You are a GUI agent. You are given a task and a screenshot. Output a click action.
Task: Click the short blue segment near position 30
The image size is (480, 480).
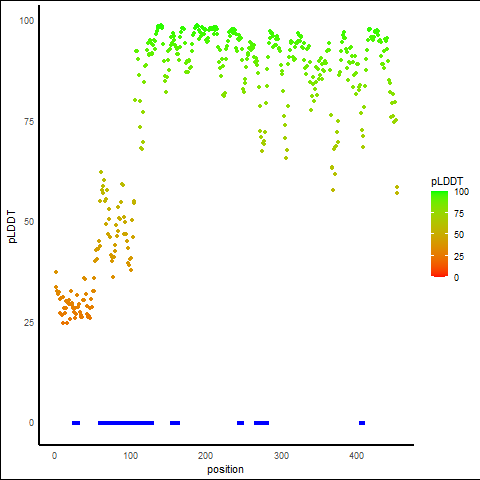coord(76,423)
